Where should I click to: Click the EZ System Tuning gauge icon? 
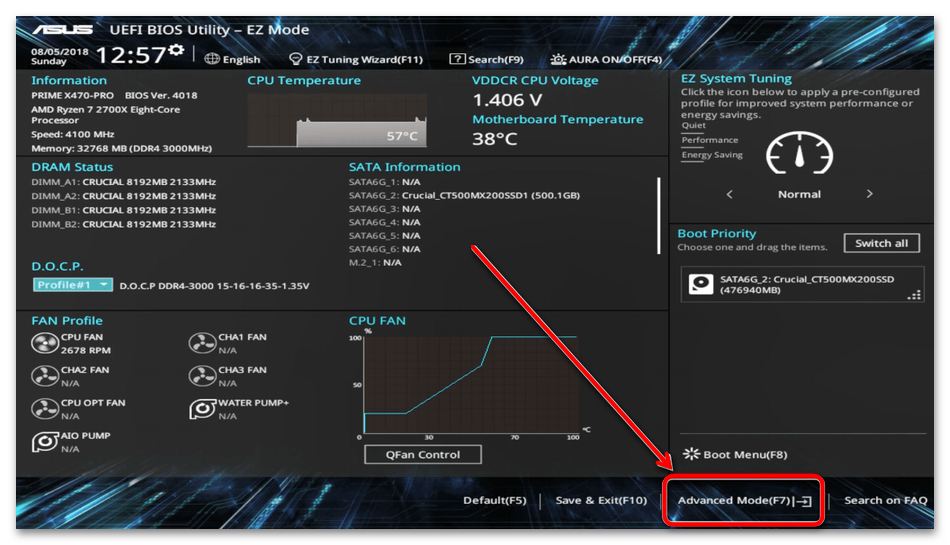799,153
